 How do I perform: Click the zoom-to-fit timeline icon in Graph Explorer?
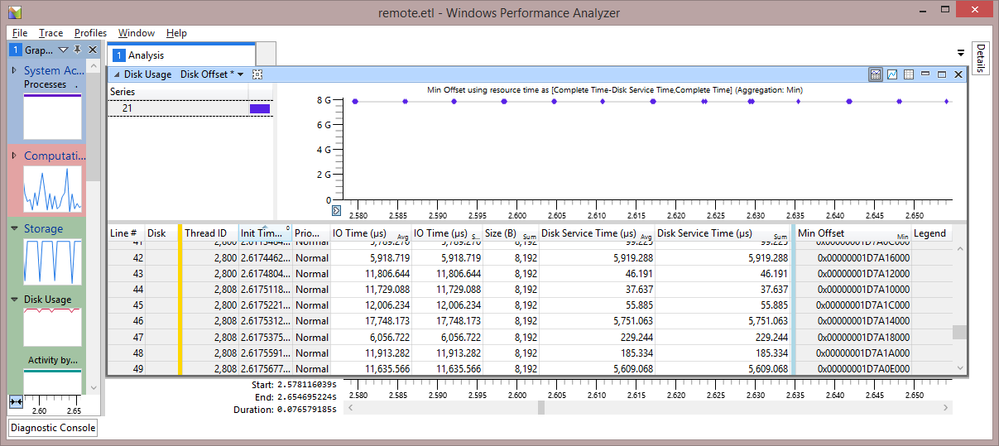click(16, 401)
